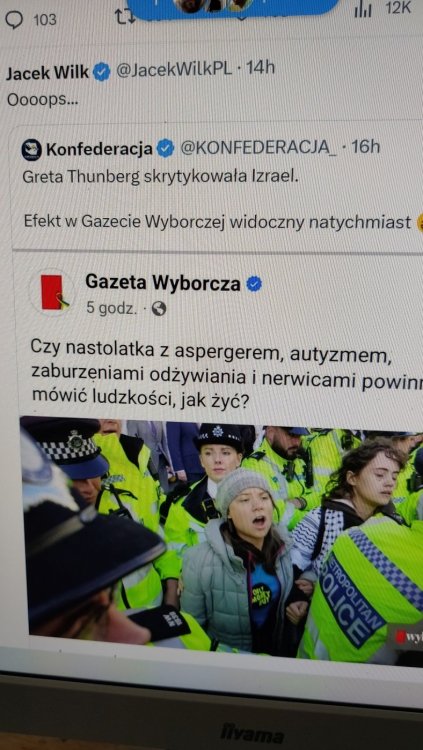The height and width of the screenshot is (750, 423).
Task: Click the verified badge beside Konfederacja
Action: tap(166, 148)
